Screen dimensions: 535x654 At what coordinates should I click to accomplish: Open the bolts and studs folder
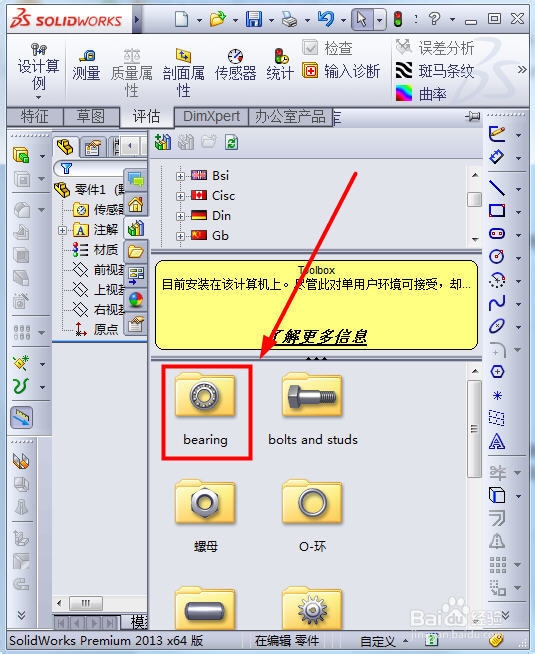coord(313,410)
